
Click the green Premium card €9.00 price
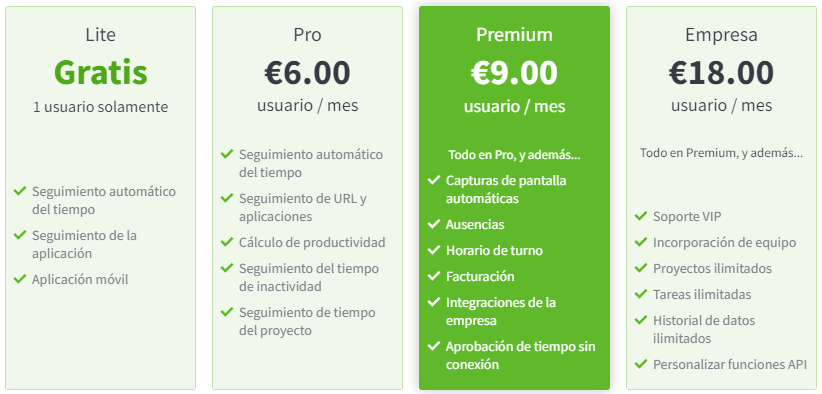[514, 72]
